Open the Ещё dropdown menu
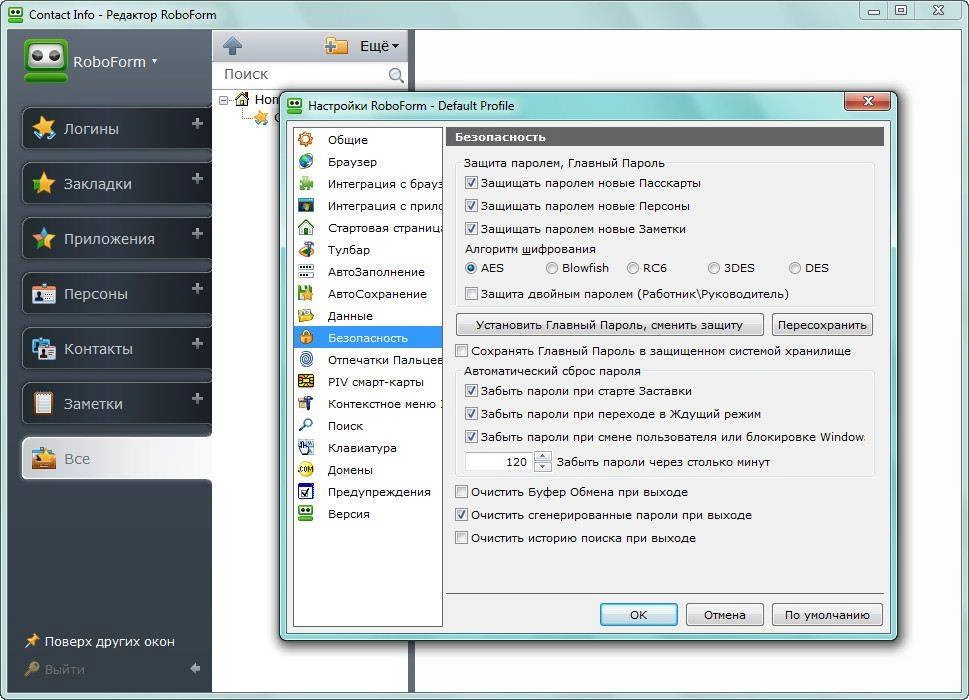The height and width of the screenshot is (700, 969). point(379,46)
